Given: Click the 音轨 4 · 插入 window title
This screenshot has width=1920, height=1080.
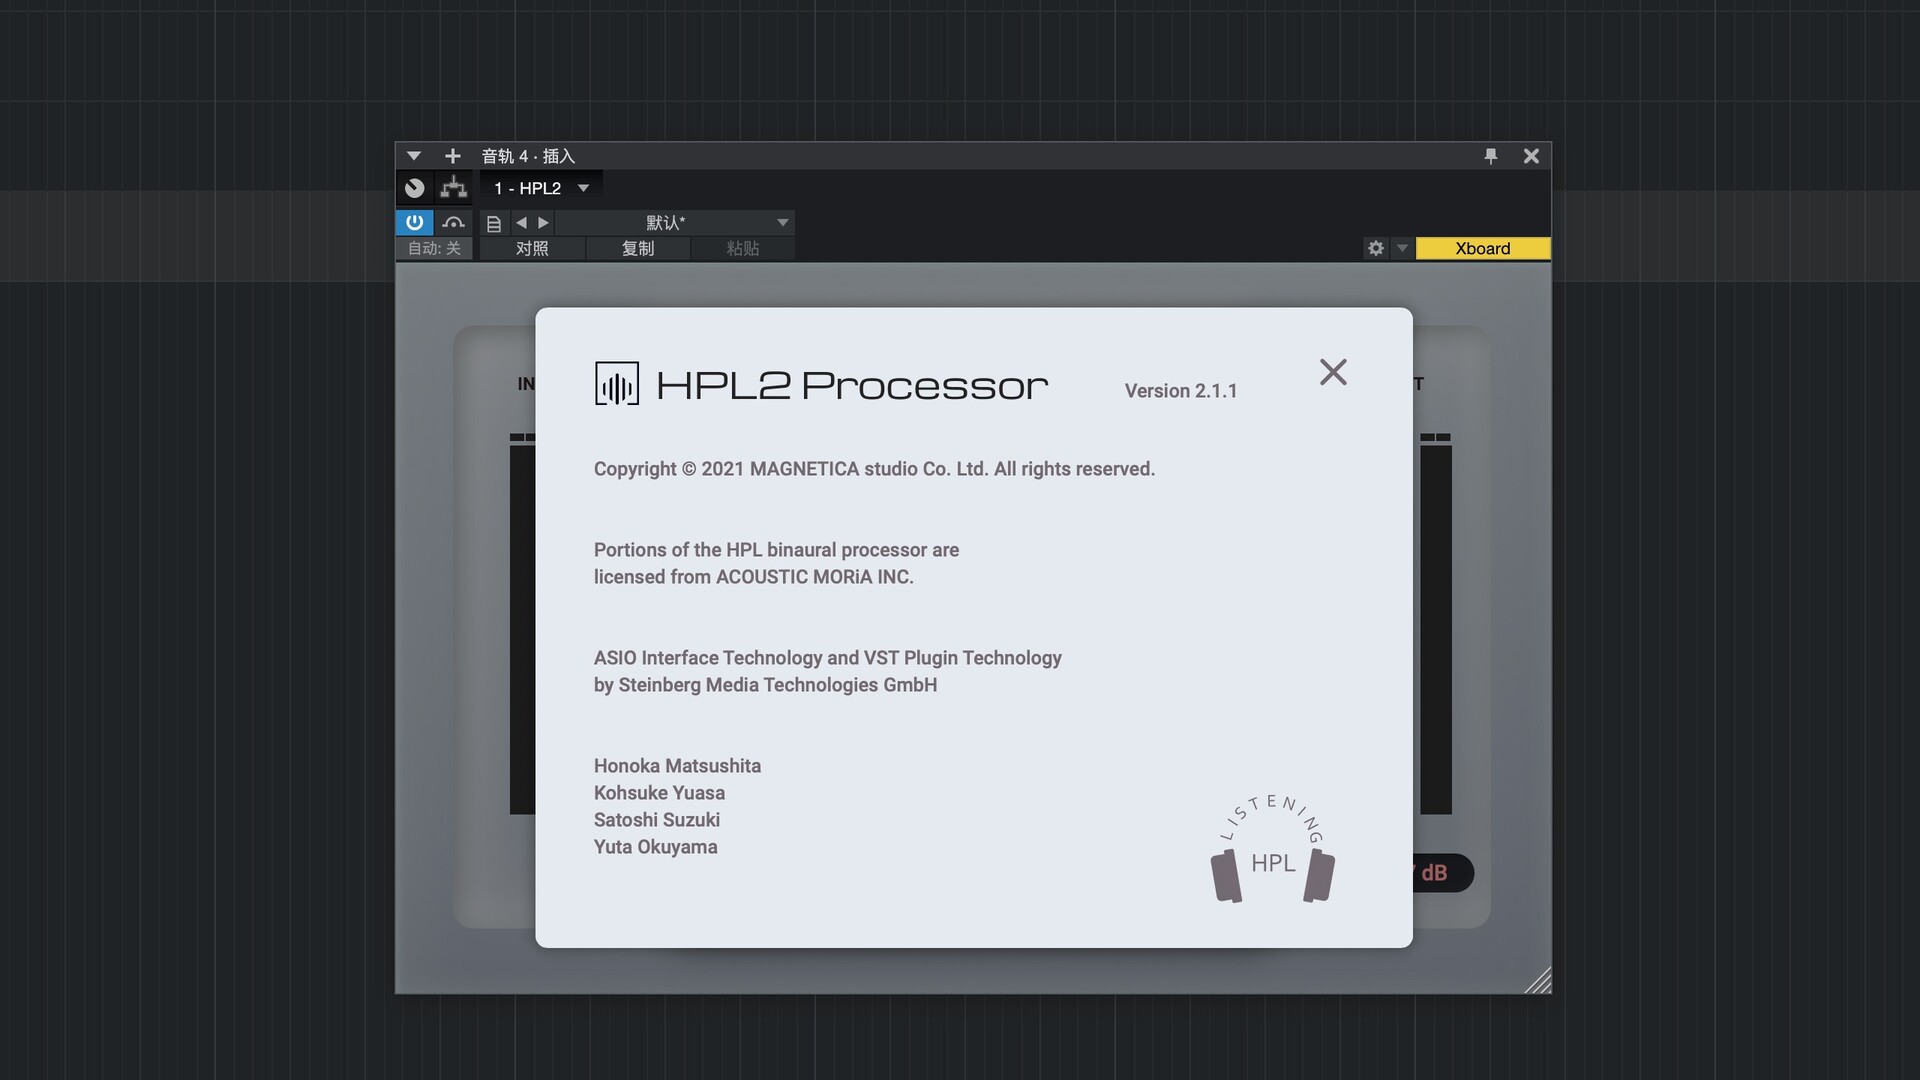Looking at the screenshot, I should [528, 156].
